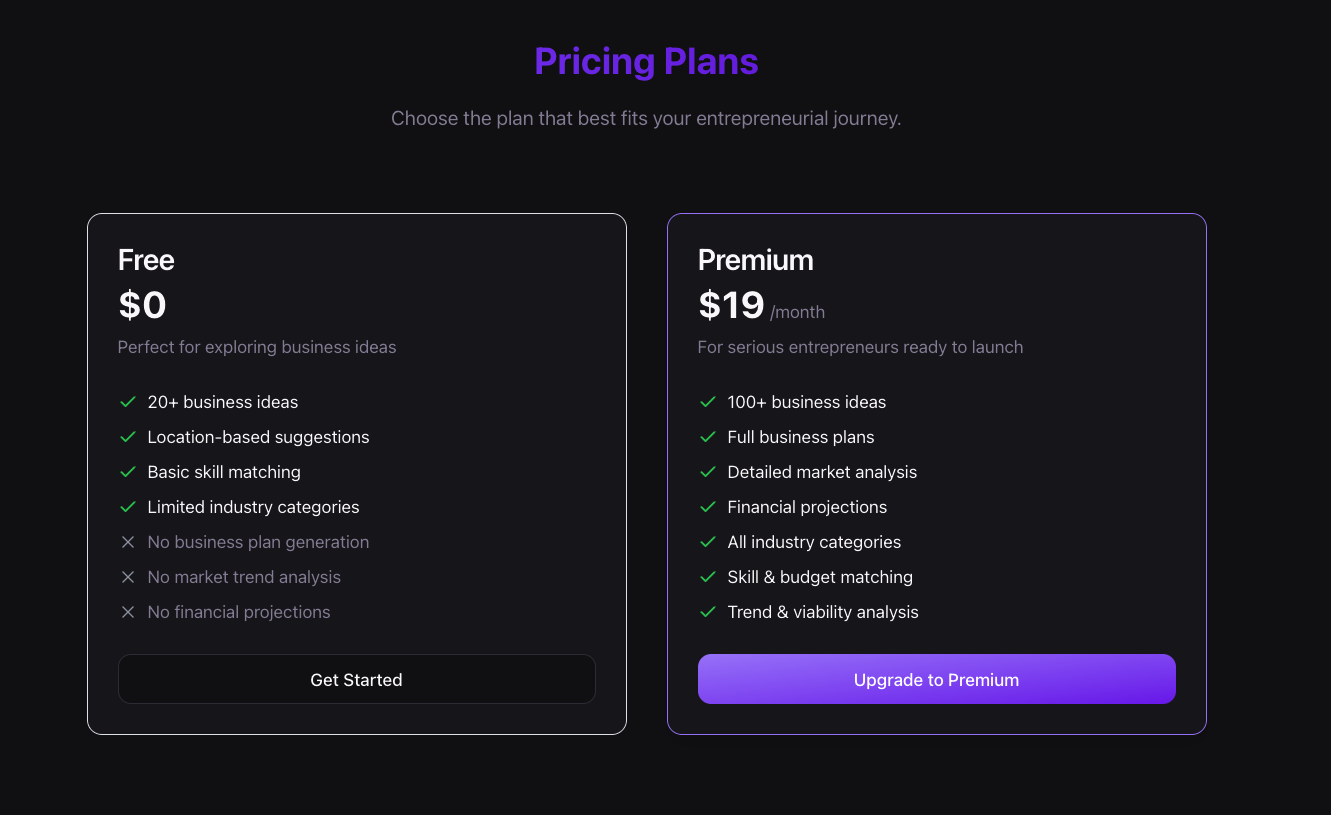Click the Pricing Plans heading
This screenshot has width=1331, height=815.
[646, 62]
